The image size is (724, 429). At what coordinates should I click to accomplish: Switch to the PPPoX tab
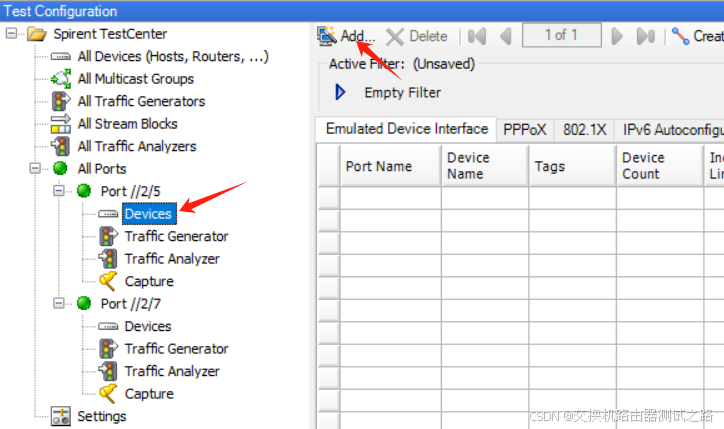click(525, 129)
